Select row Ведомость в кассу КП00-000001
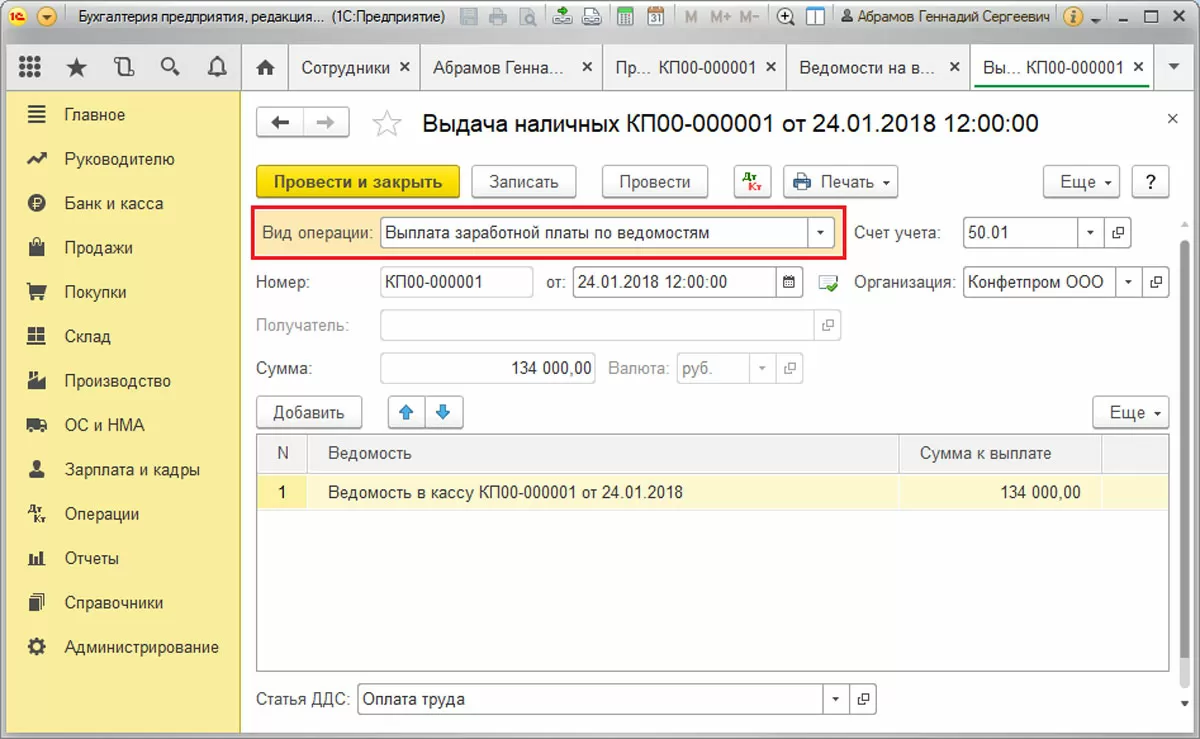This screenshot has width=1200, height=739. 712,492
